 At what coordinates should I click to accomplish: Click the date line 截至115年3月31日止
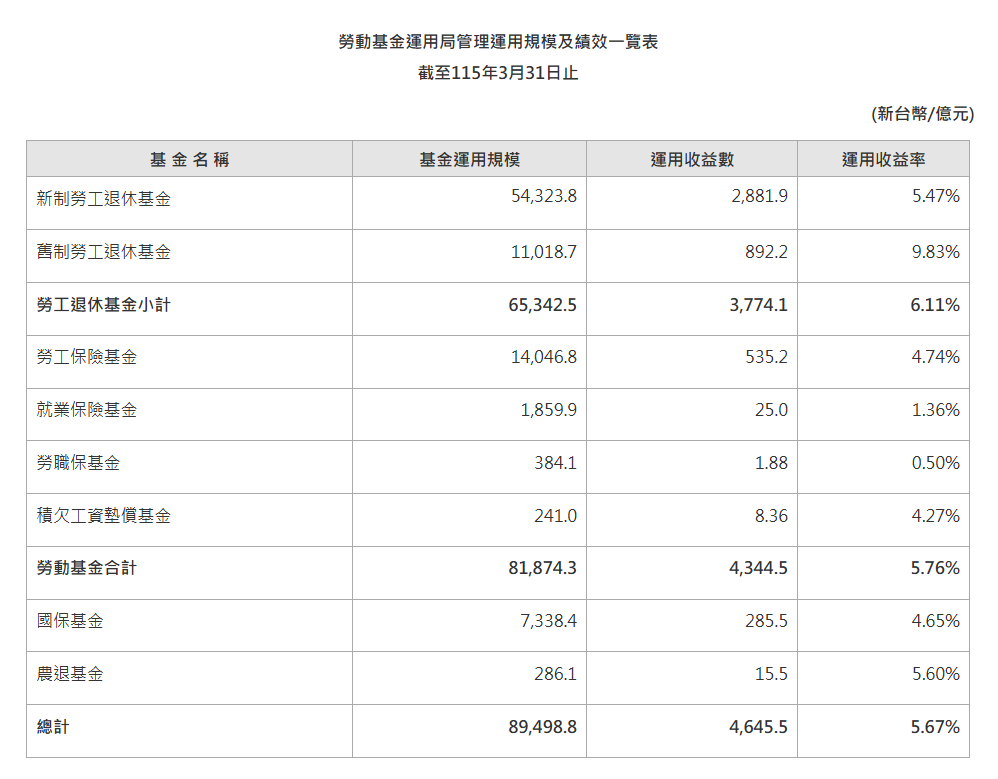[x=498, y=73]
